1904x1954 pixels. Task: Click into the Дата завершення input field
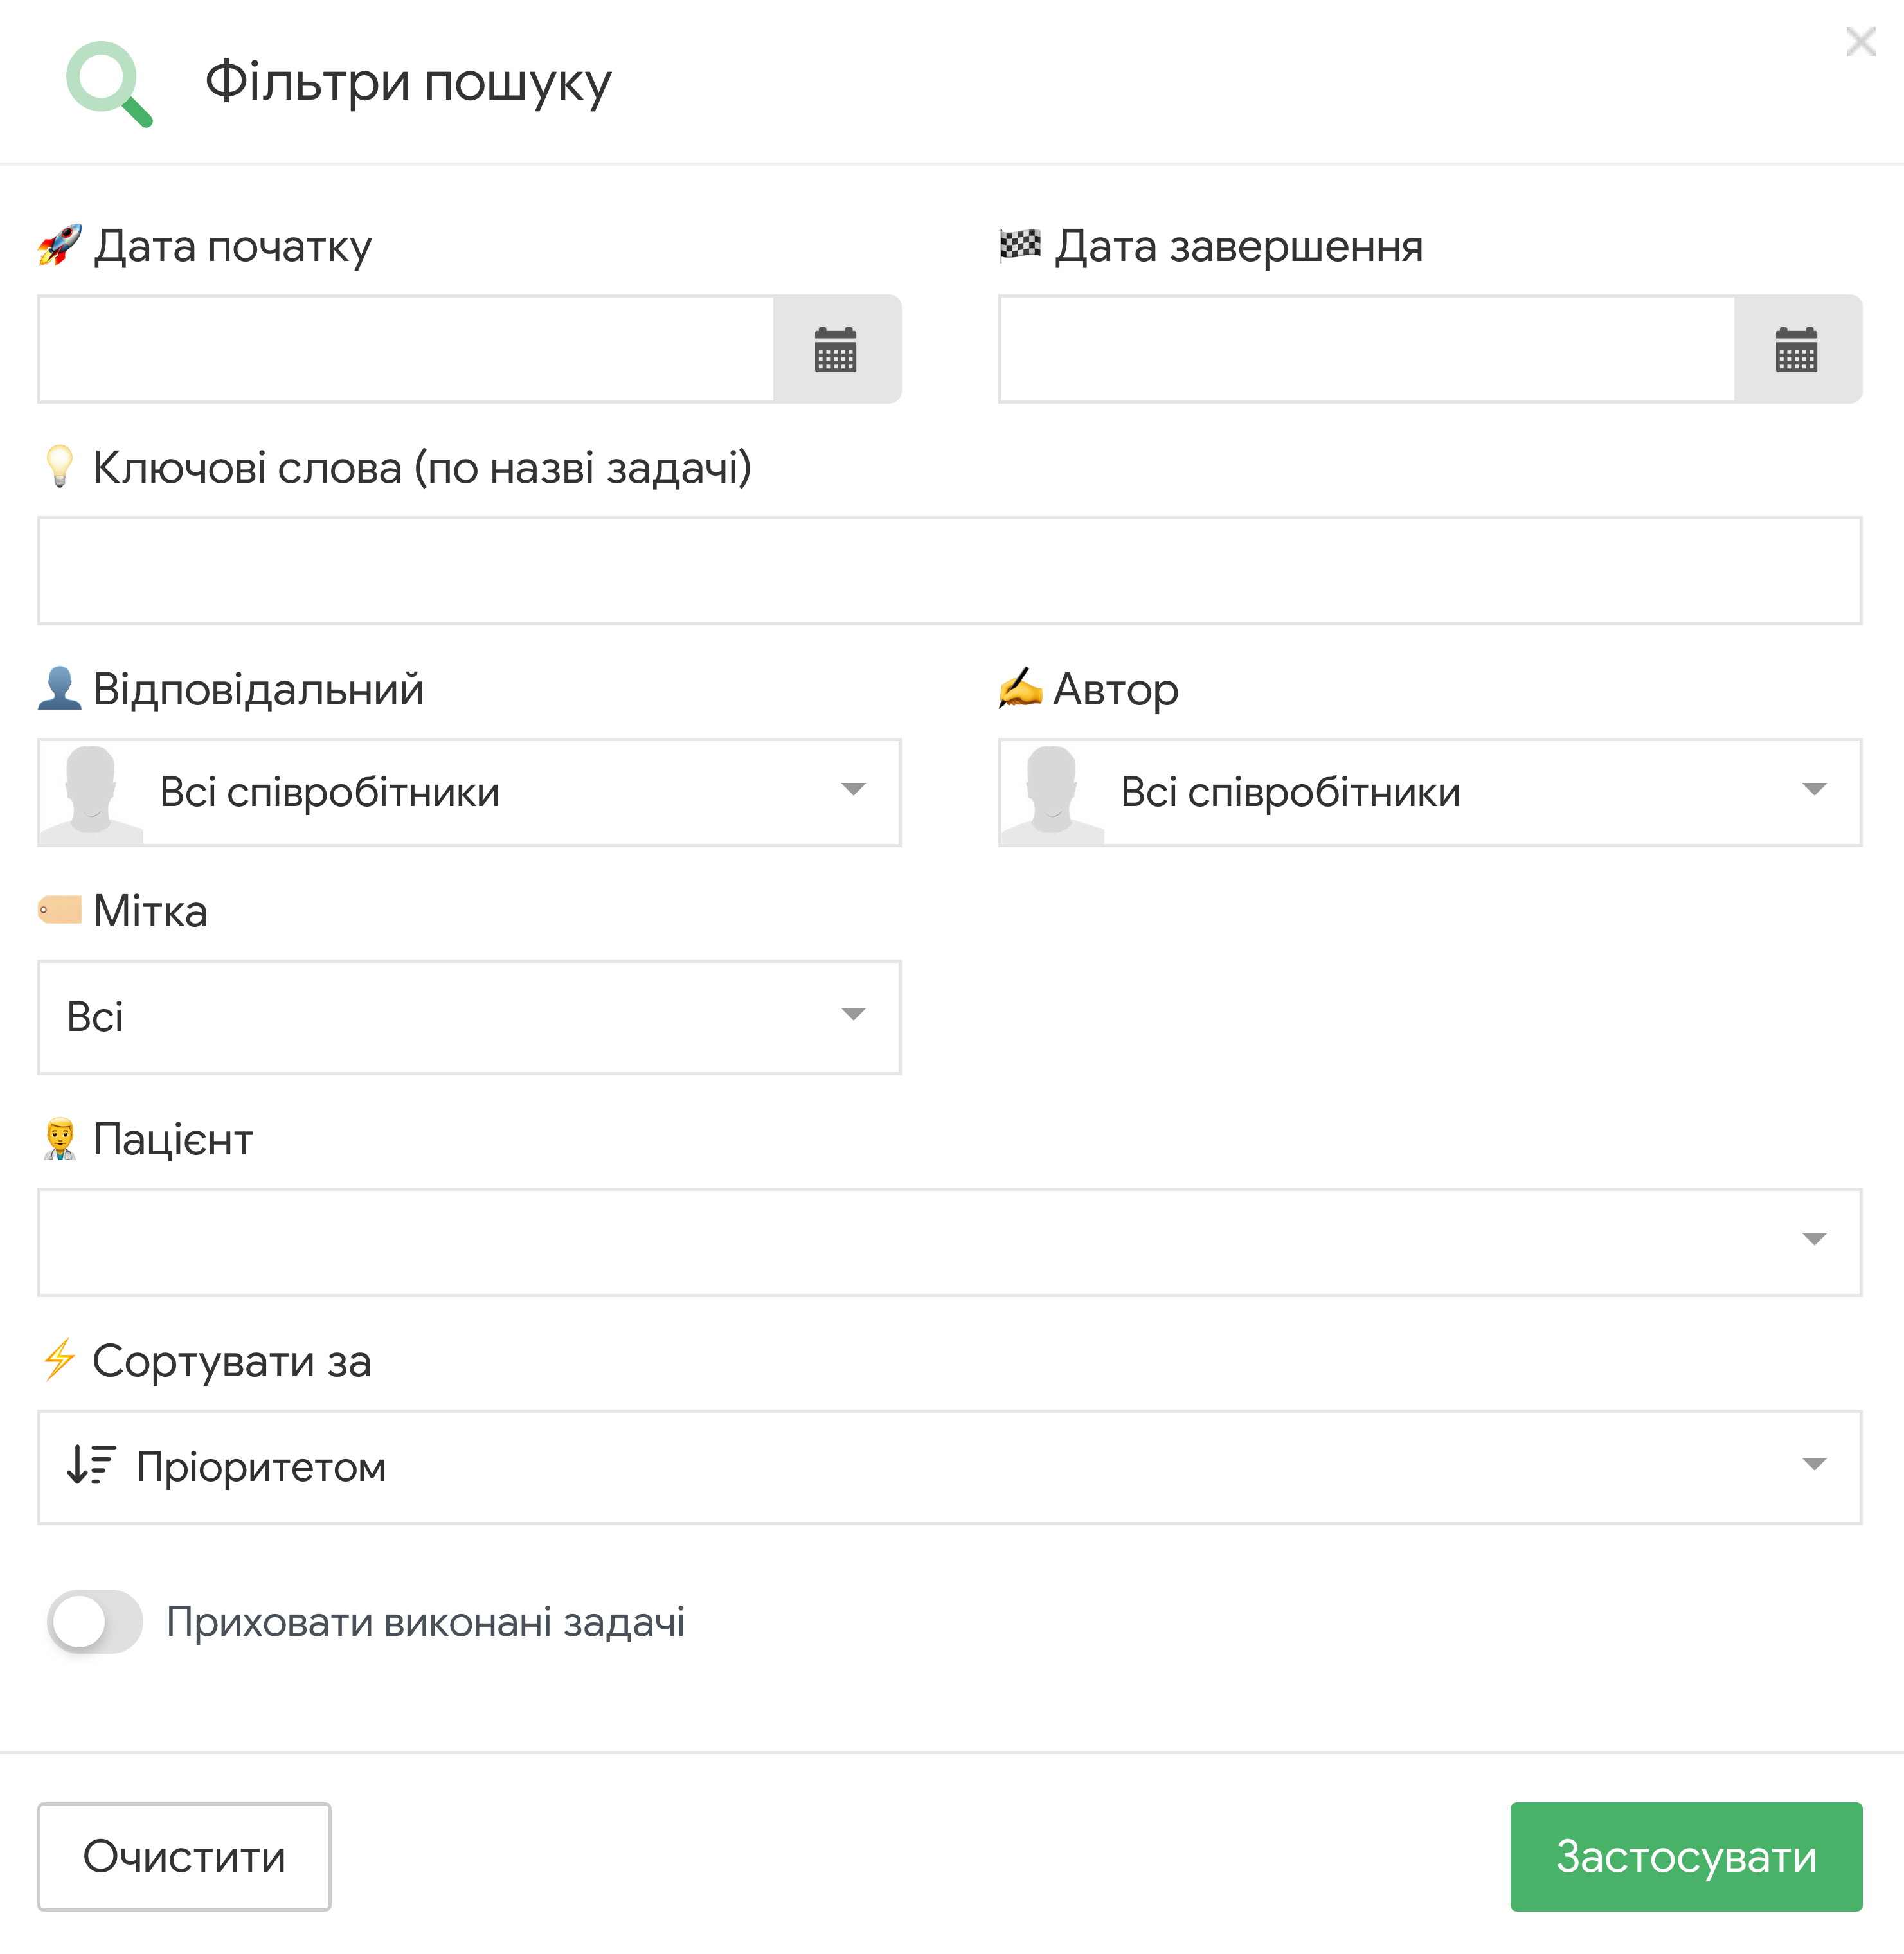1365,349
